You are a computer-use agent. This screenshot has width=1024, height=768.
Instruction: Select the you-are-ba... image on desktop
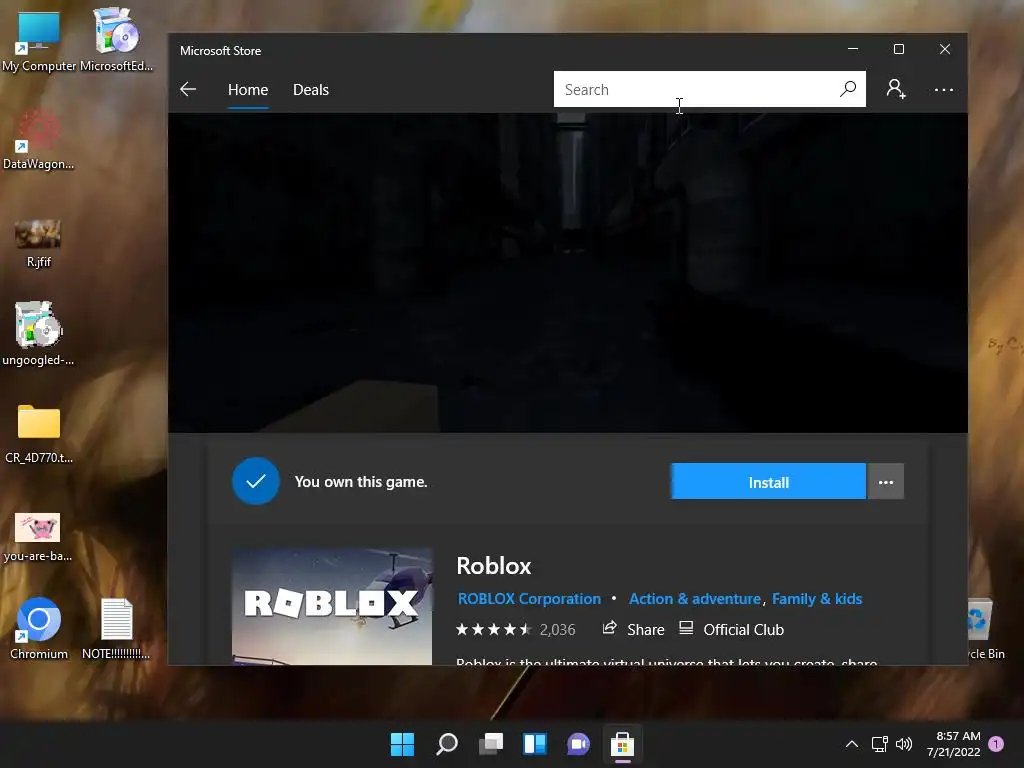[38, 537]
